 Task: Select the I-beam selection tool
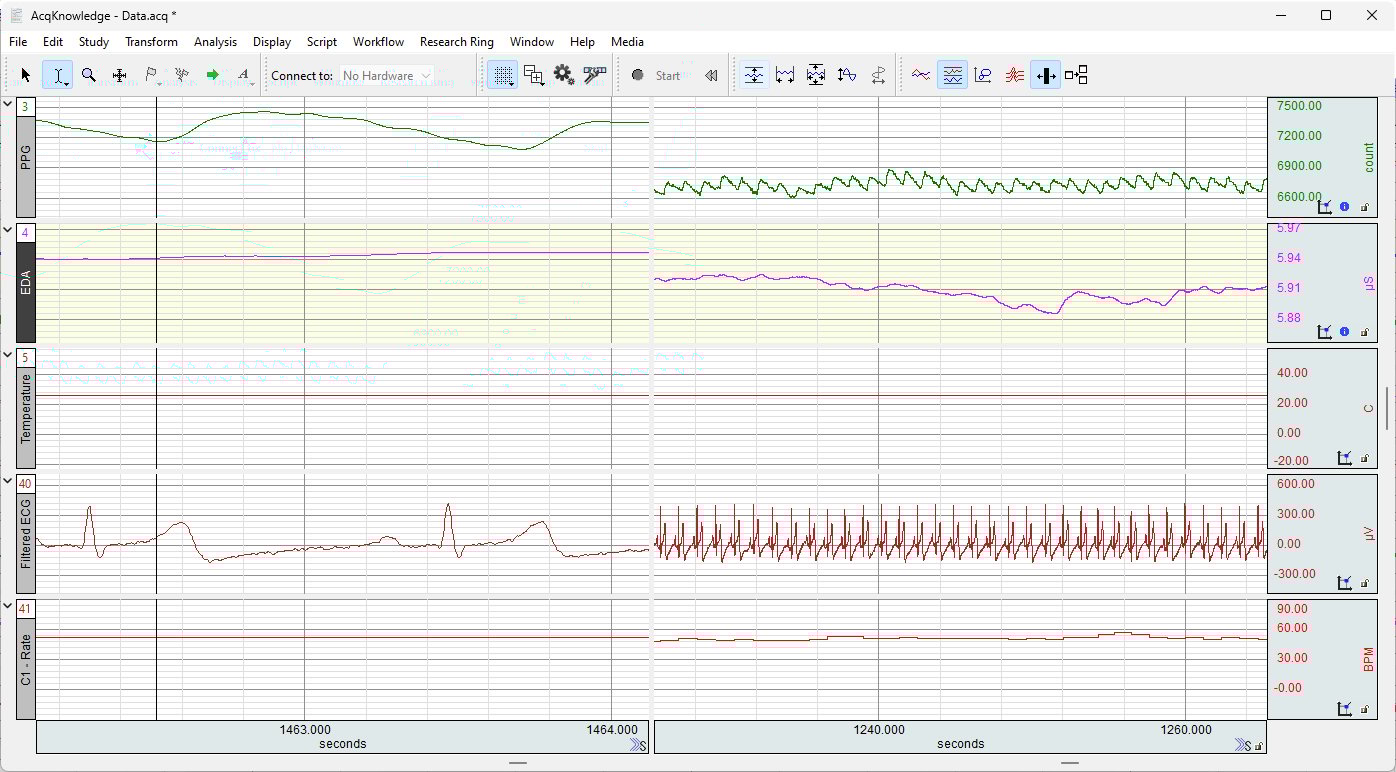click(58, 75)
